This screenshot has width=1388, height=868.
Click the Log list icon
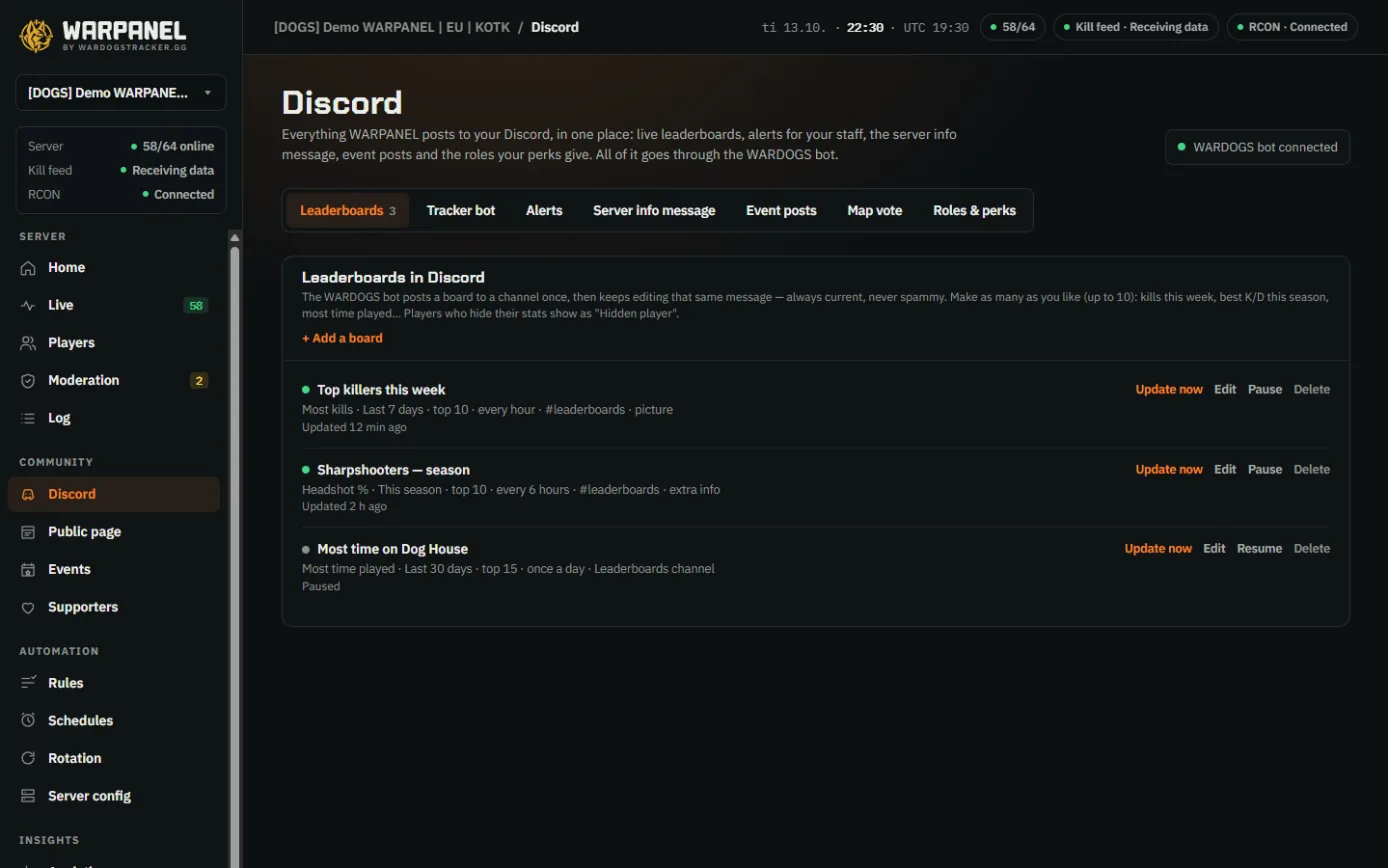click(28, 418)
